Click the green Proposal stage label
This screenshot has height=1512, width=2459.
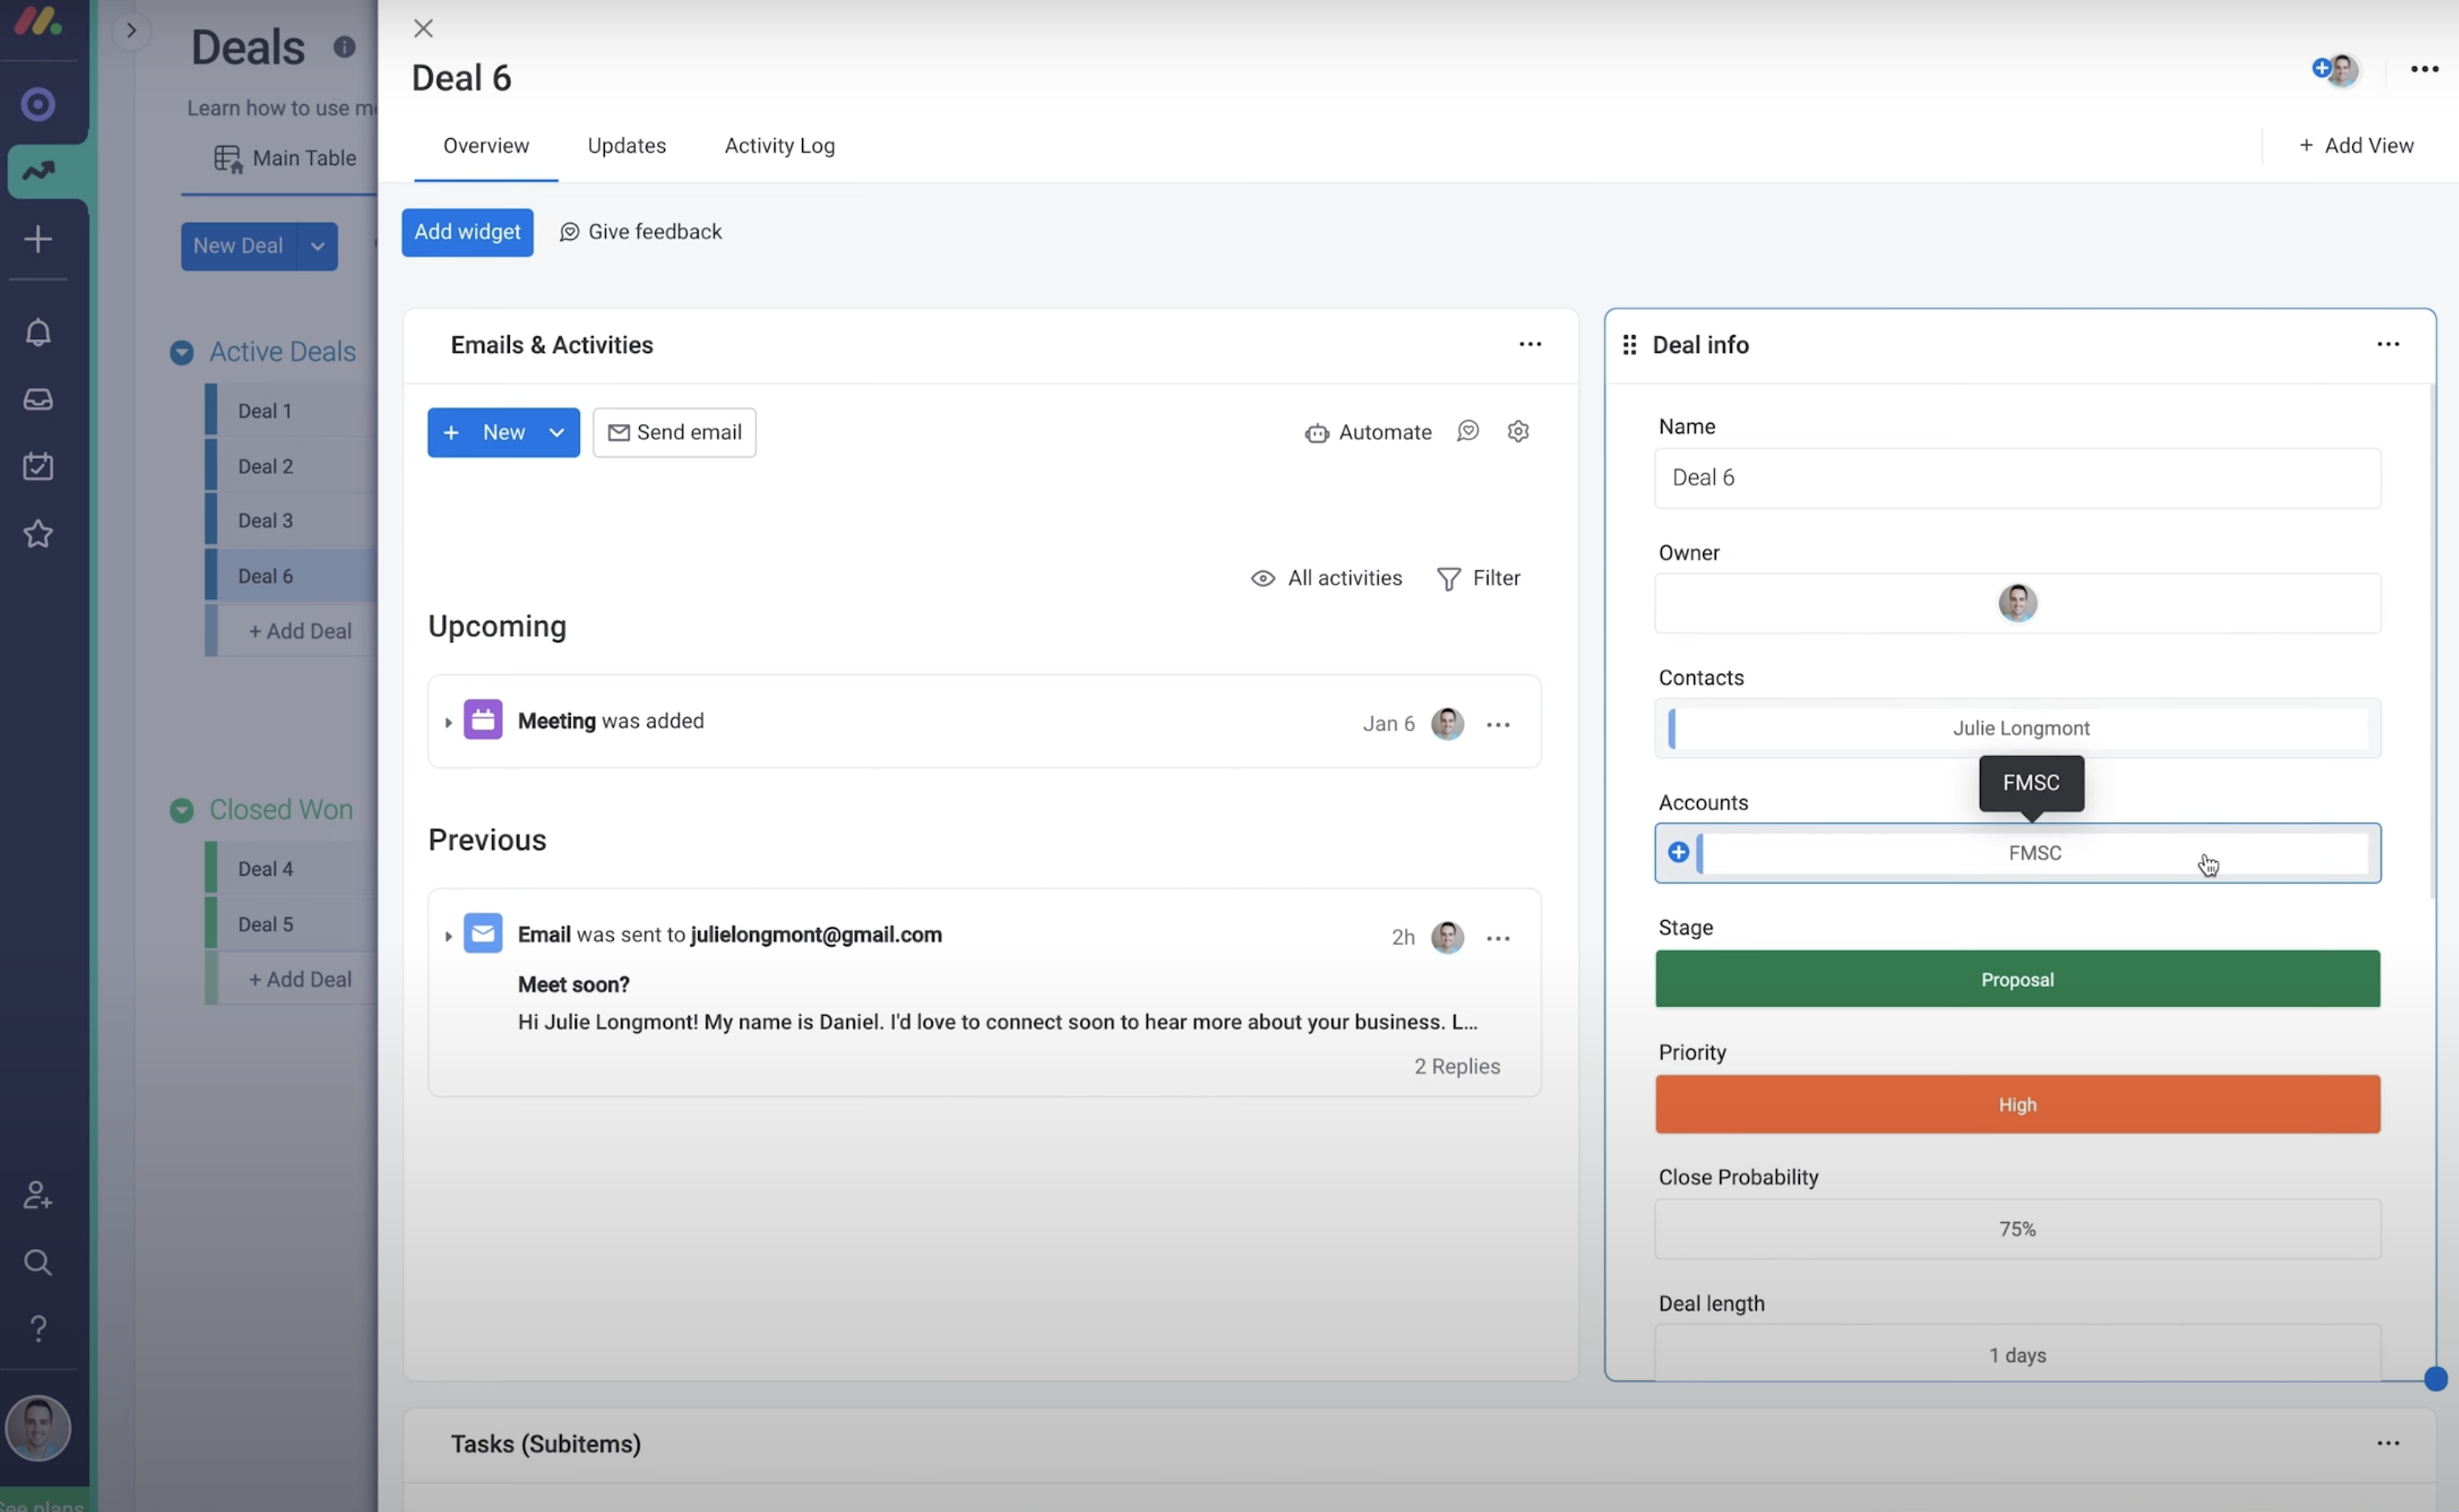(x=2016, y=979)
